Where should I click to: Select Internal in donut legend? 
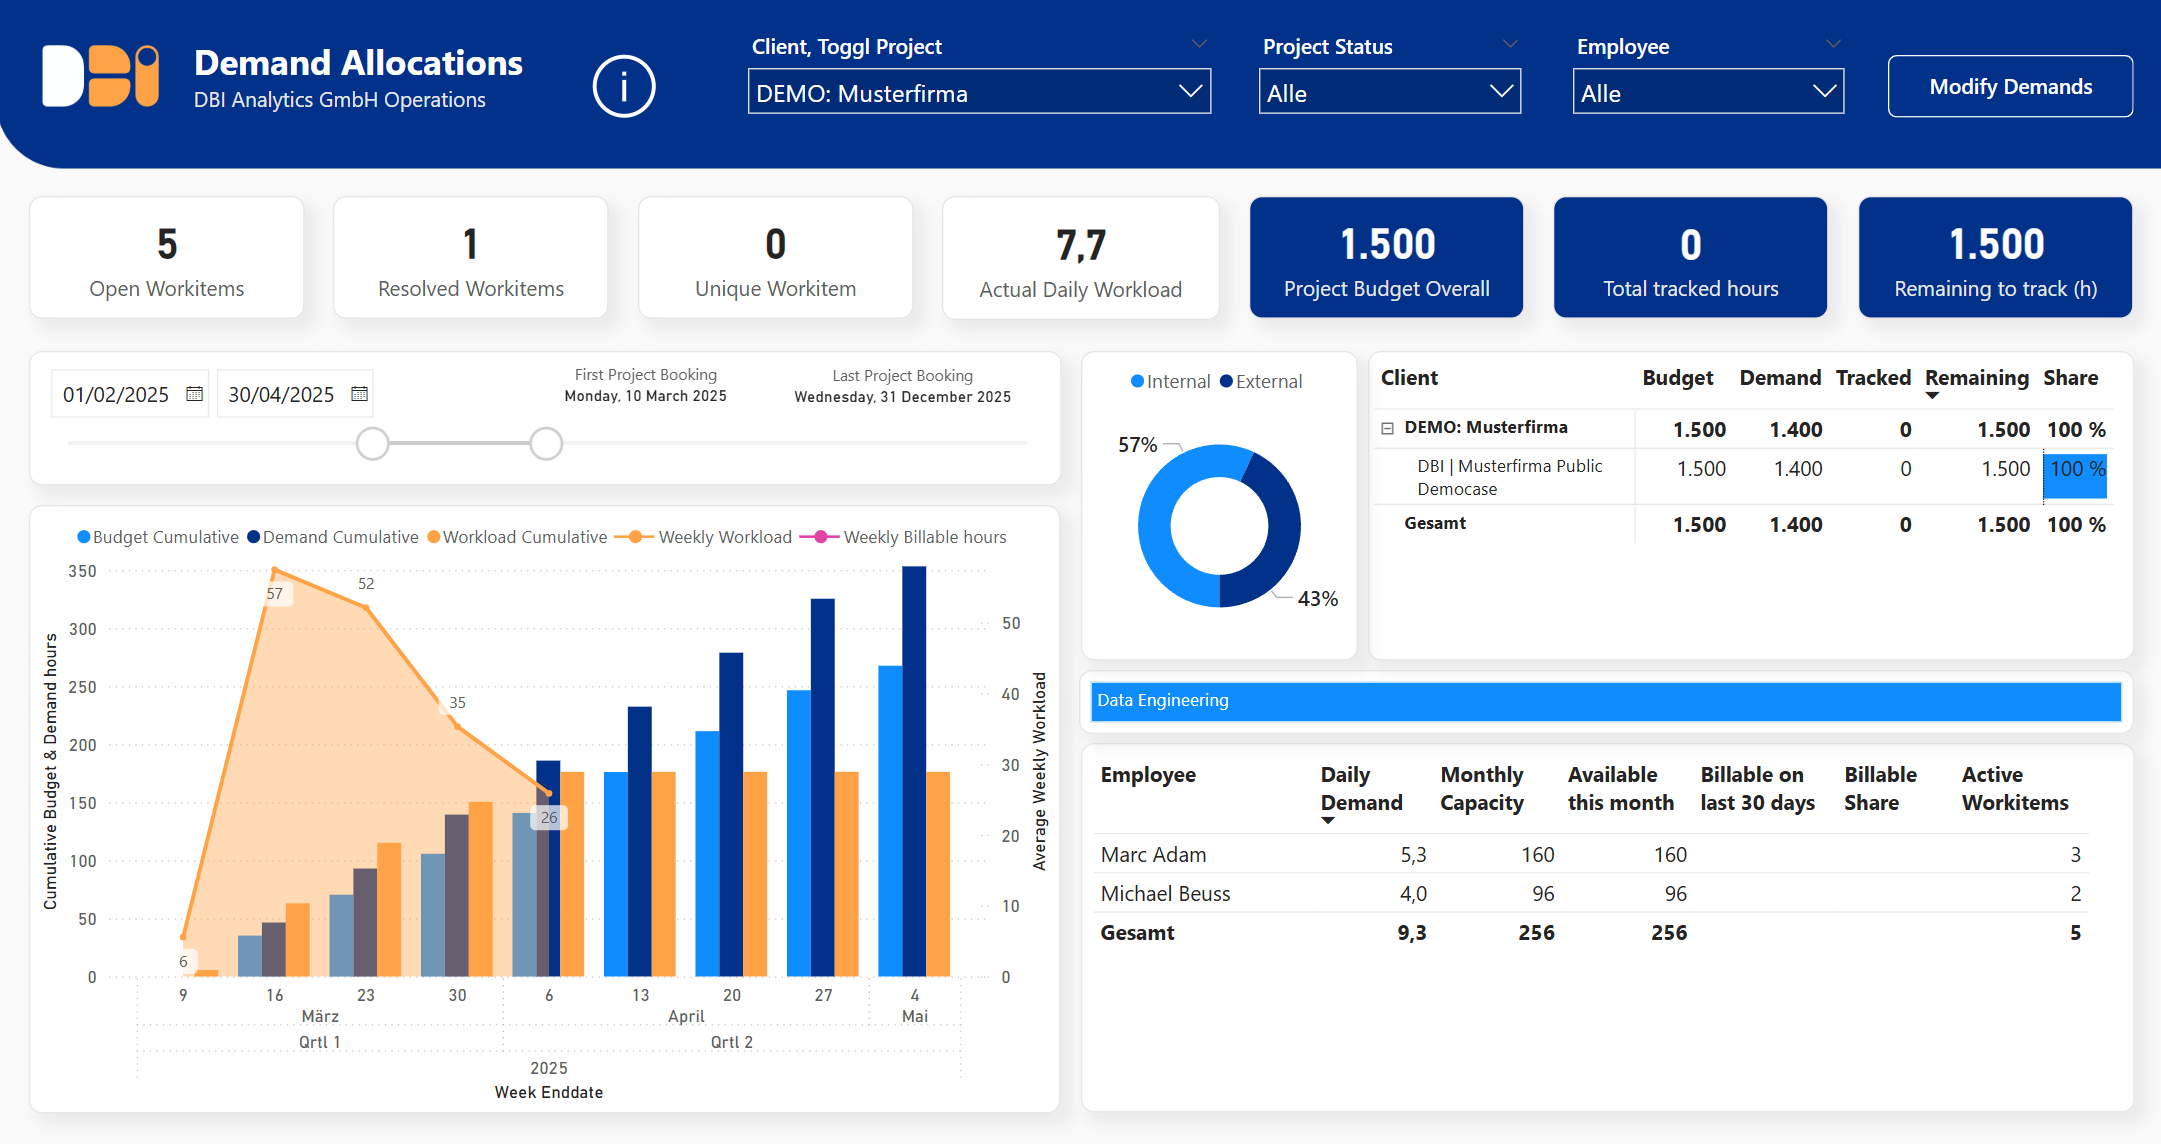pos(1170,381)
